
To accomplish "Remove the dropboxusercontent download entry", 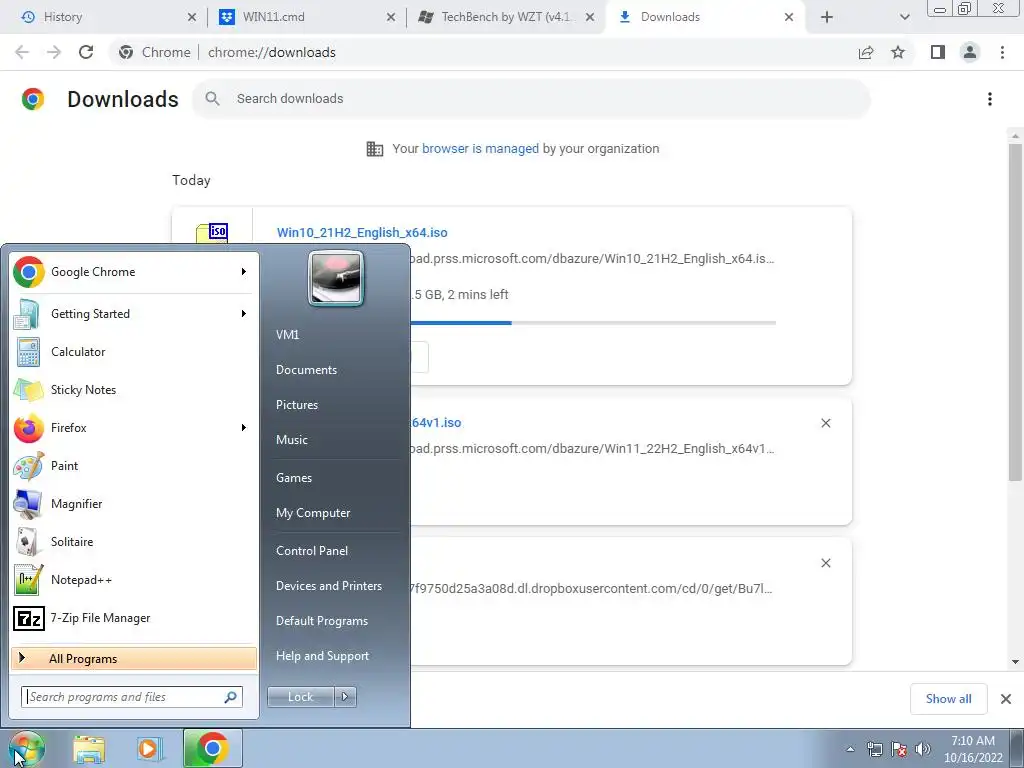I will tap(826, 563).
